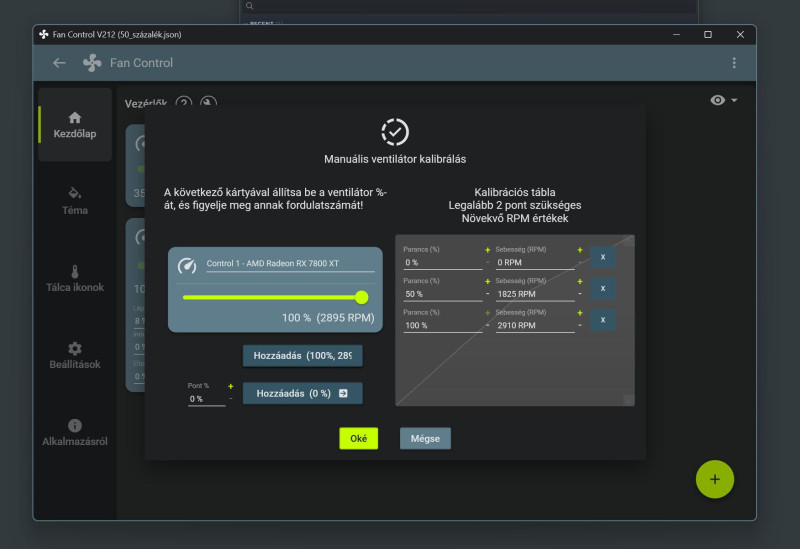Click the 0 % Parancs field
This screenshot has width=800, height=549.
pyautogui.click(x=442, y=263)
